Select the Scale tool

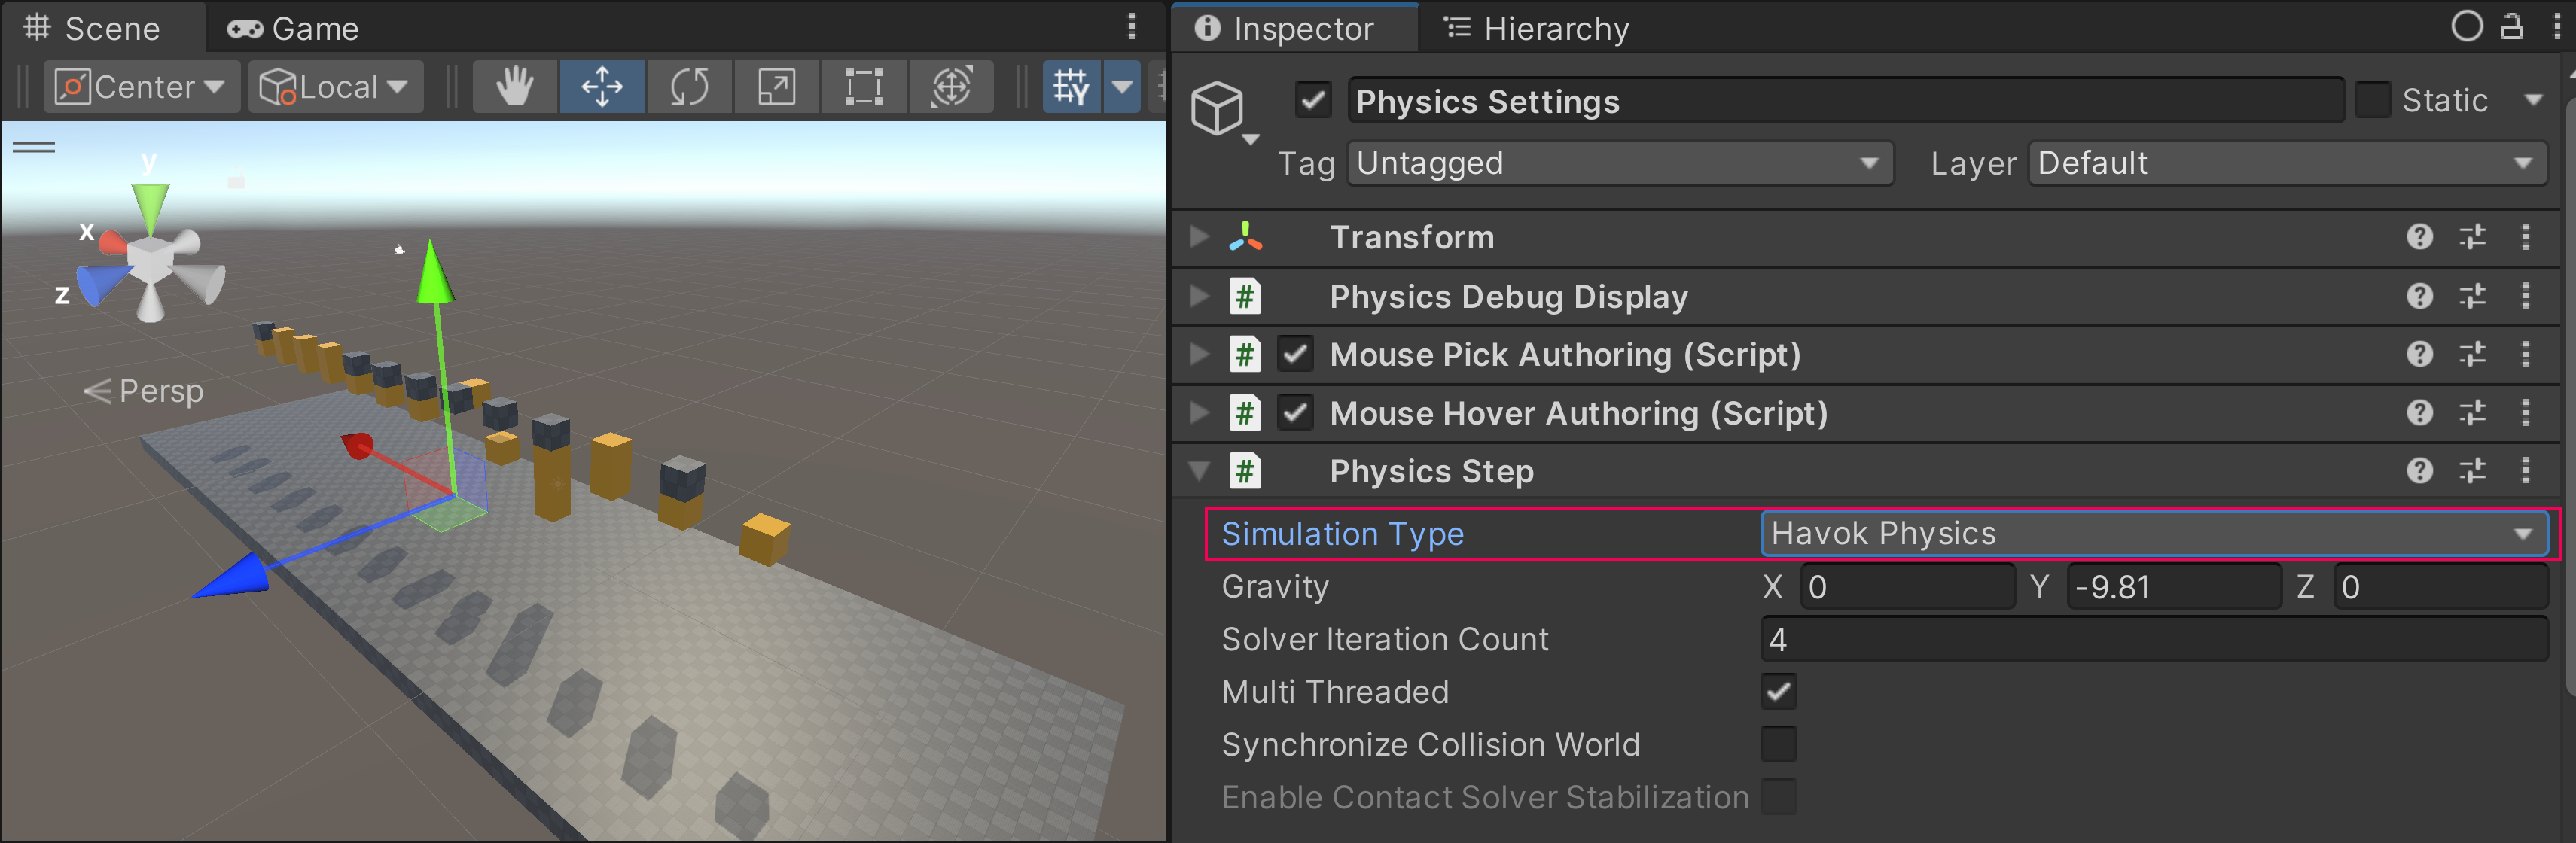click(776, 87)
